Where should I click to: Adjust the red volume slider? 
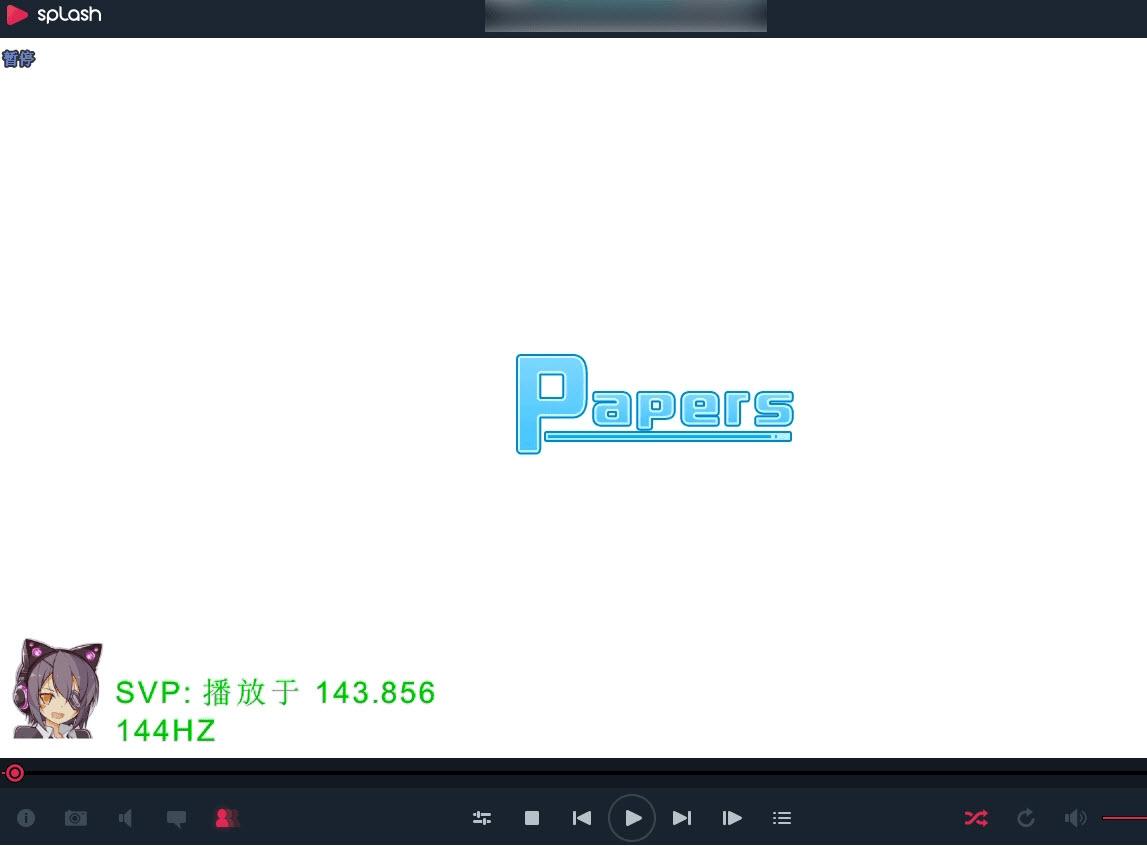coord(1124,817)
